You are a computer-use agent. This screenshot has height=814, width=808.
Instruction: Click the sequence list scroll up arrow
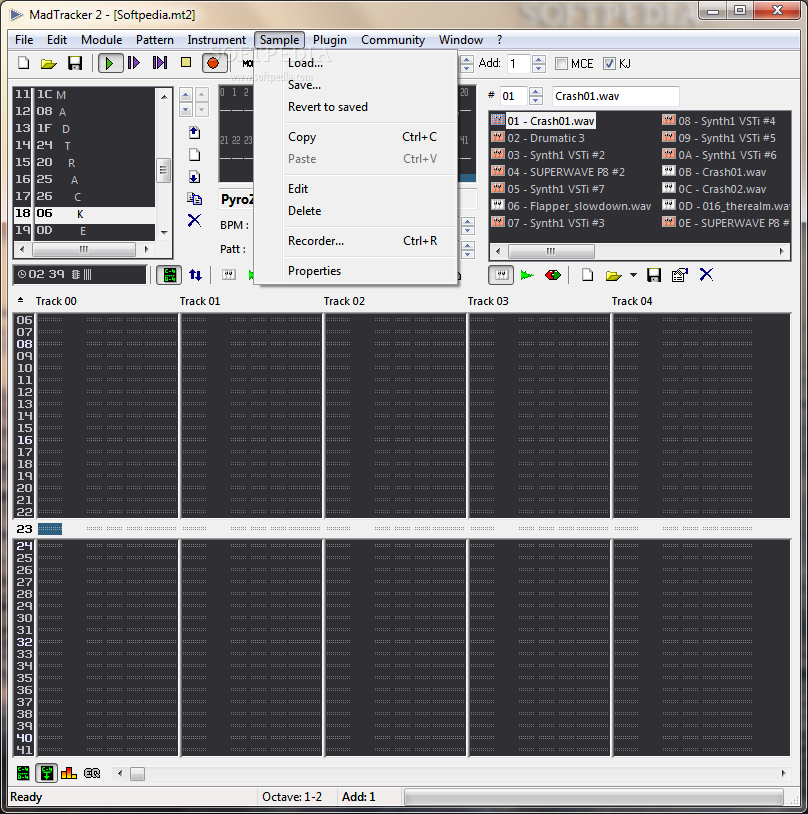point(164,97)
